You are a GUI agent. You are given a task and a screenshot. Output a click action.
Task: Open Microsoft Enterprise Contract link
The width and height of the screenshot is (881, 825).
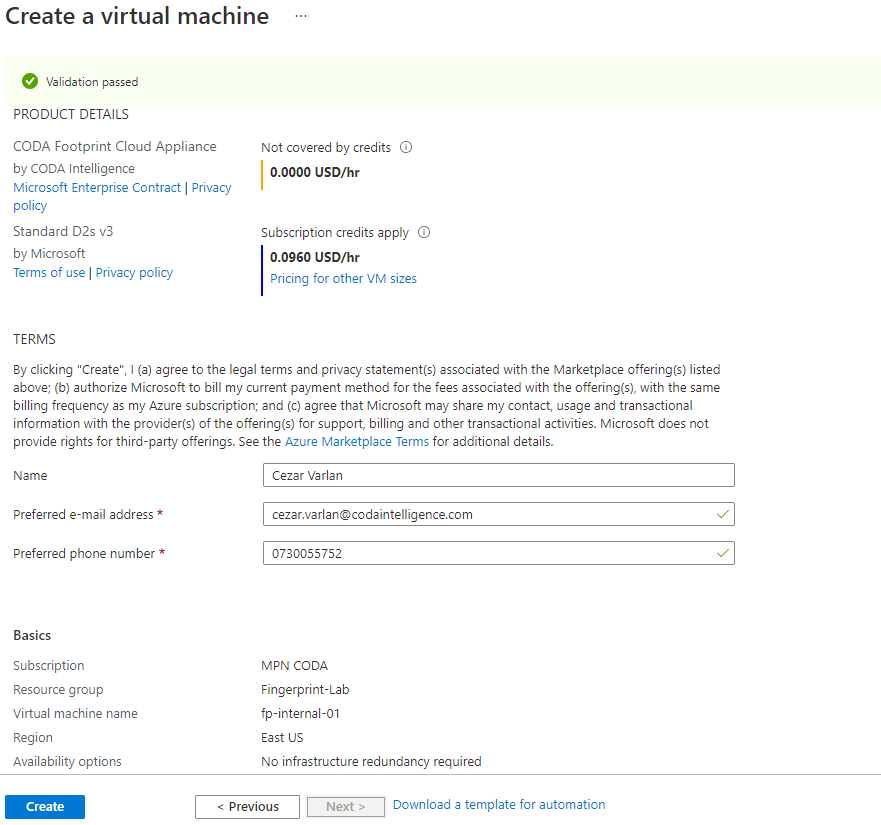97,188
